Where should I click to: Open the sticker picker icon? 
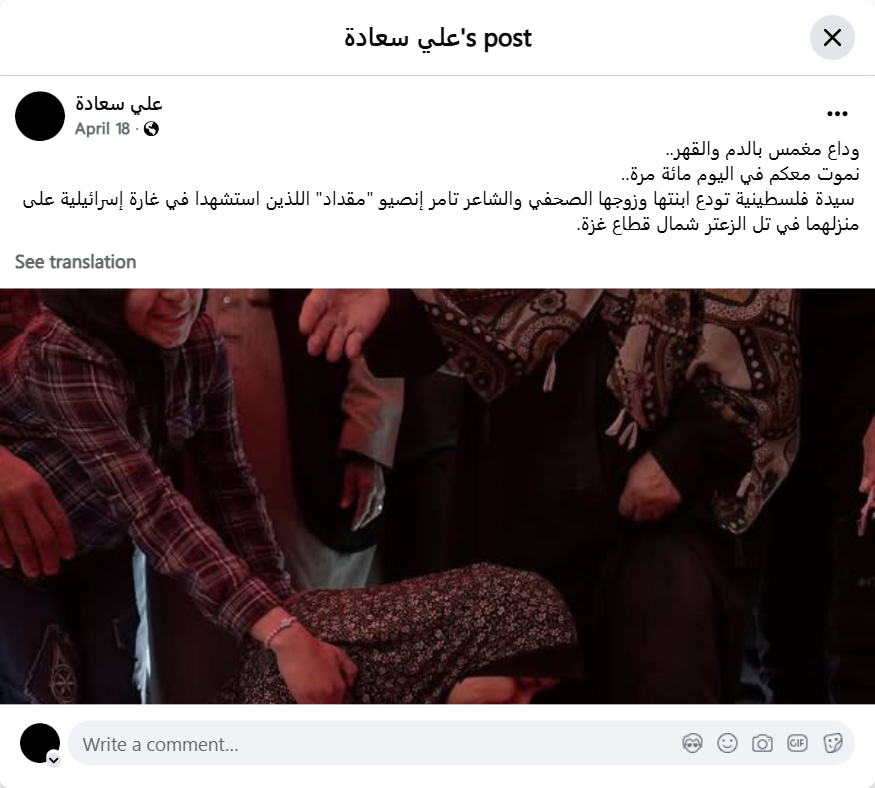(x=833, y=743)
